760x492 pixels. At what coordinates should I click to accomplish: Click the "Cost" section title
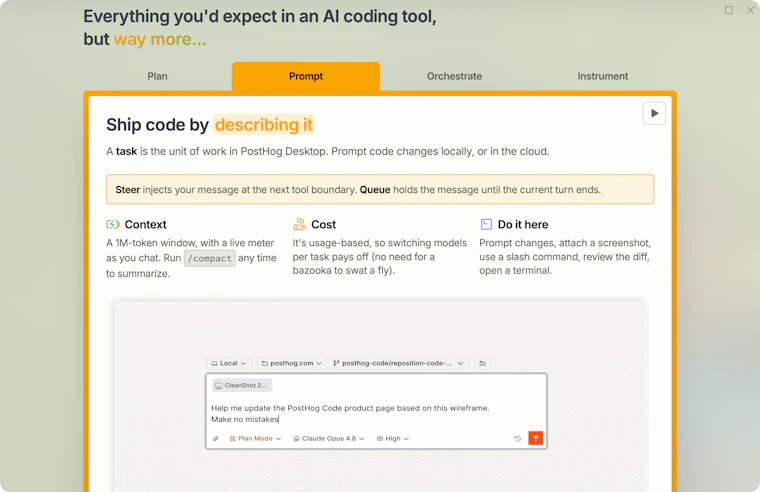point(323,224)
